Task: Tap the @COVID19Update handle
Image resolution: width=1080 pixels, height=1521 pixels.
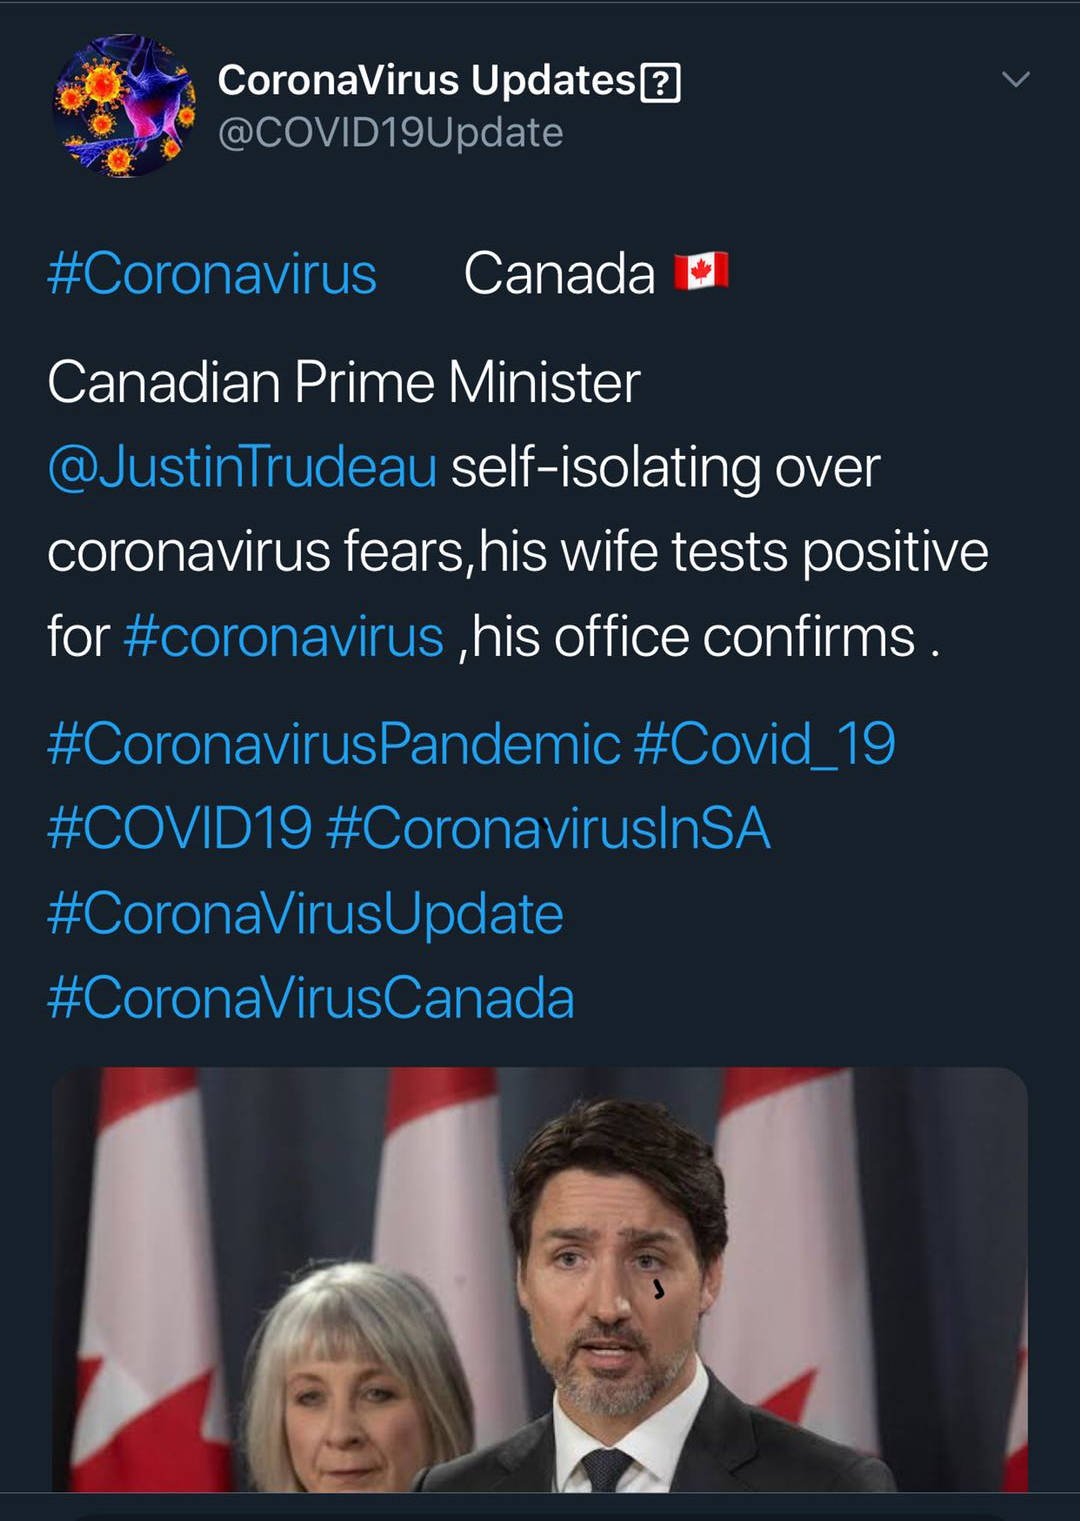Action: [390, 133]
